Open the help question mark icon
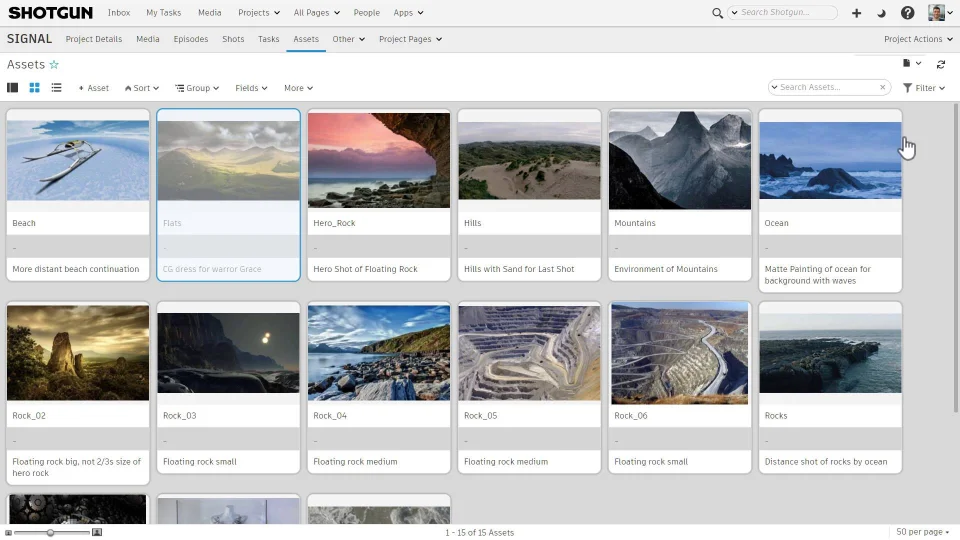This screenshot has height=540, width=960. [x=907, y=13]
